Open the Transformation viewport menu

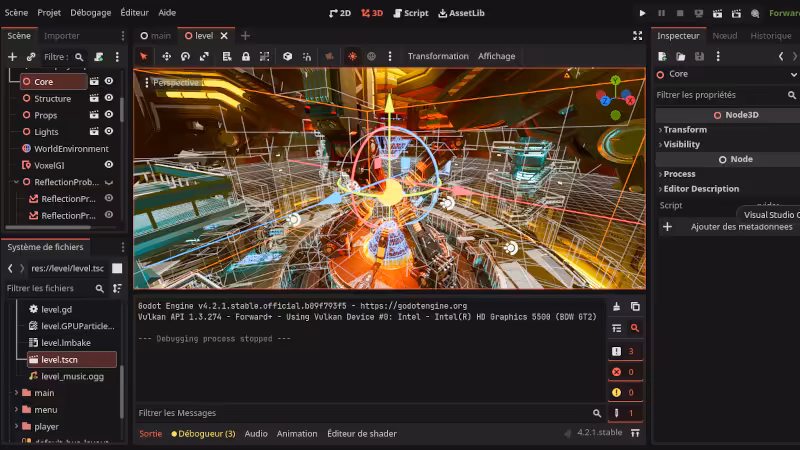(438, 56)
